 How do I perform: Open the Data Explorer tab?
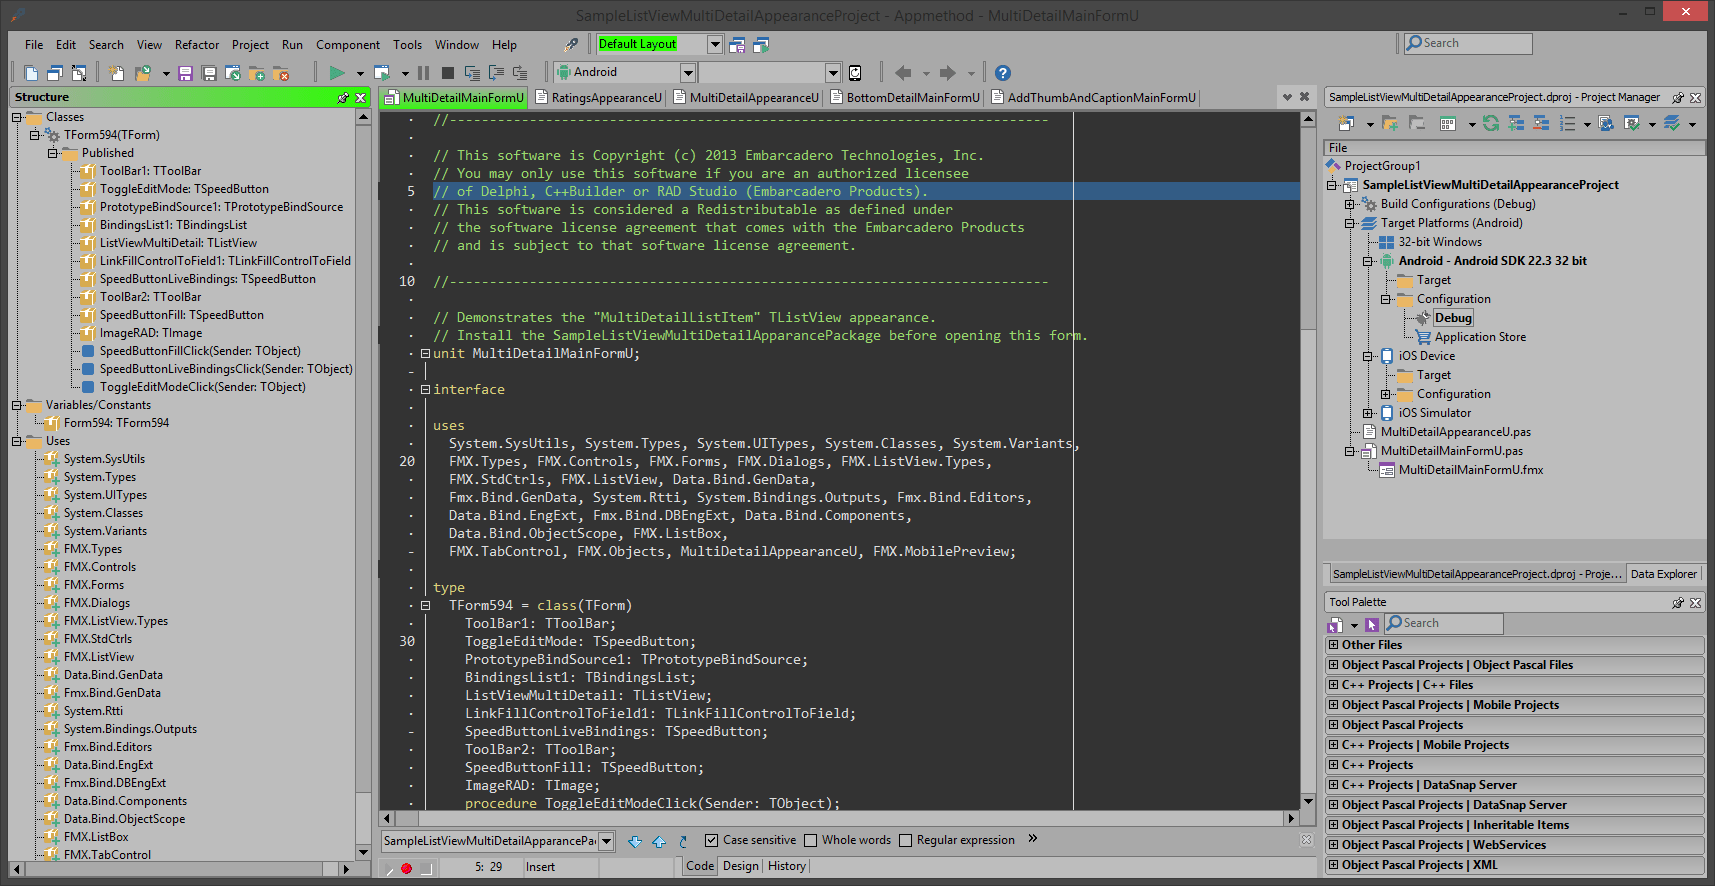point(1664,574)
